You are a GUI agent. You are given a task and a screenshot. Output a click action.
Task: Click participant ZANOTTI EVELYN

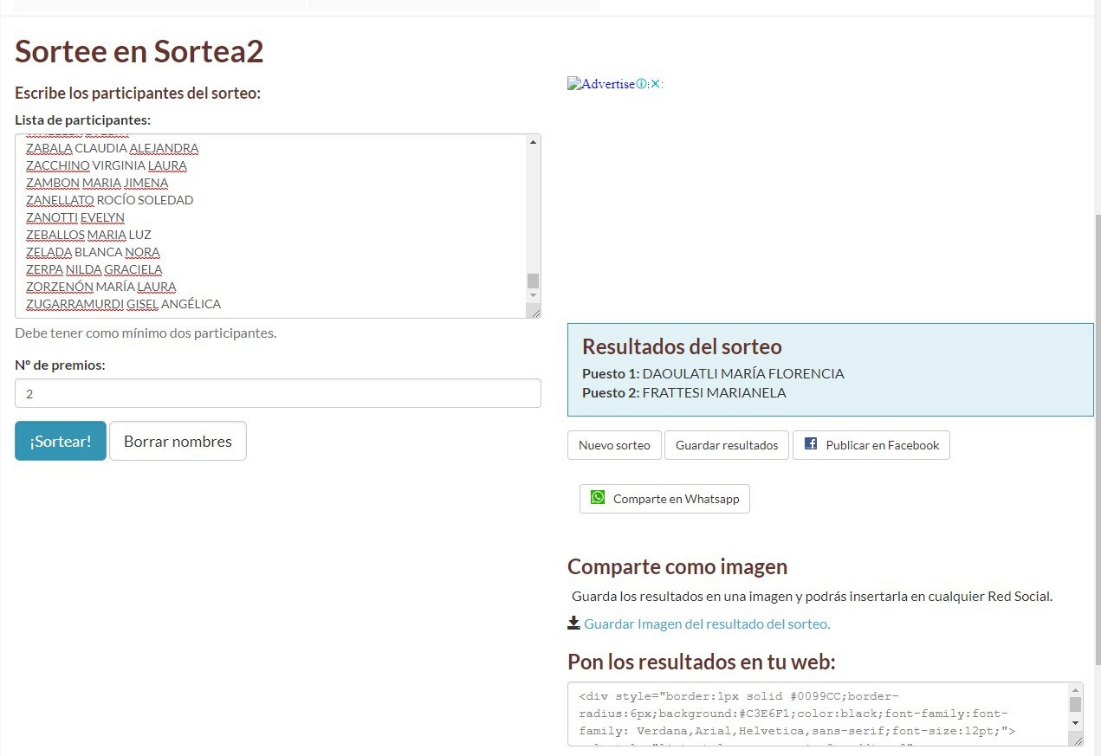click(75, 218)
